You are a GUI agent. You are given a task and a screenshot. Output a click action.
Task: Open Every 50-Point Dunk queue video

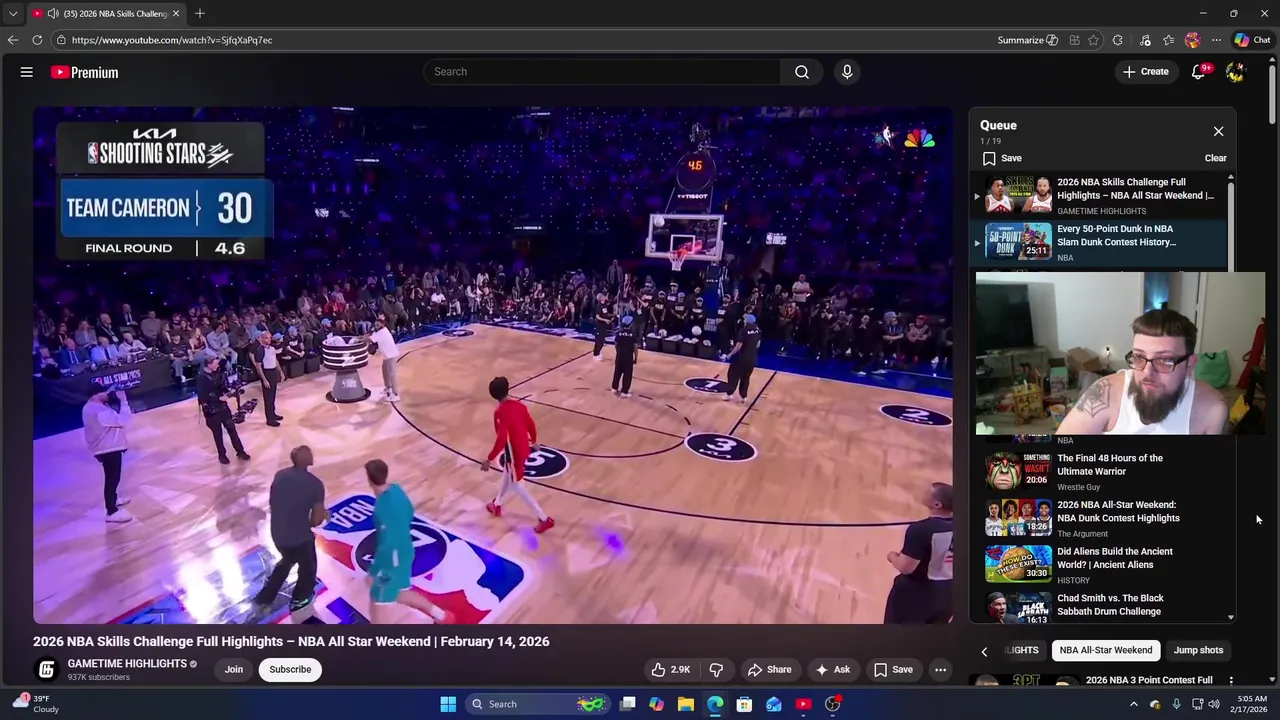pyautogui.click(x=1100, y=242)
